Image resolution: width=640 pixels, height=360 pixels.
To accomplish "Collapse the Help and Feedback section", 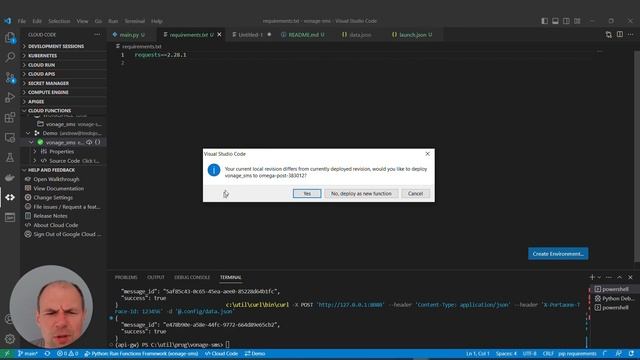I will tap(64, 170).
